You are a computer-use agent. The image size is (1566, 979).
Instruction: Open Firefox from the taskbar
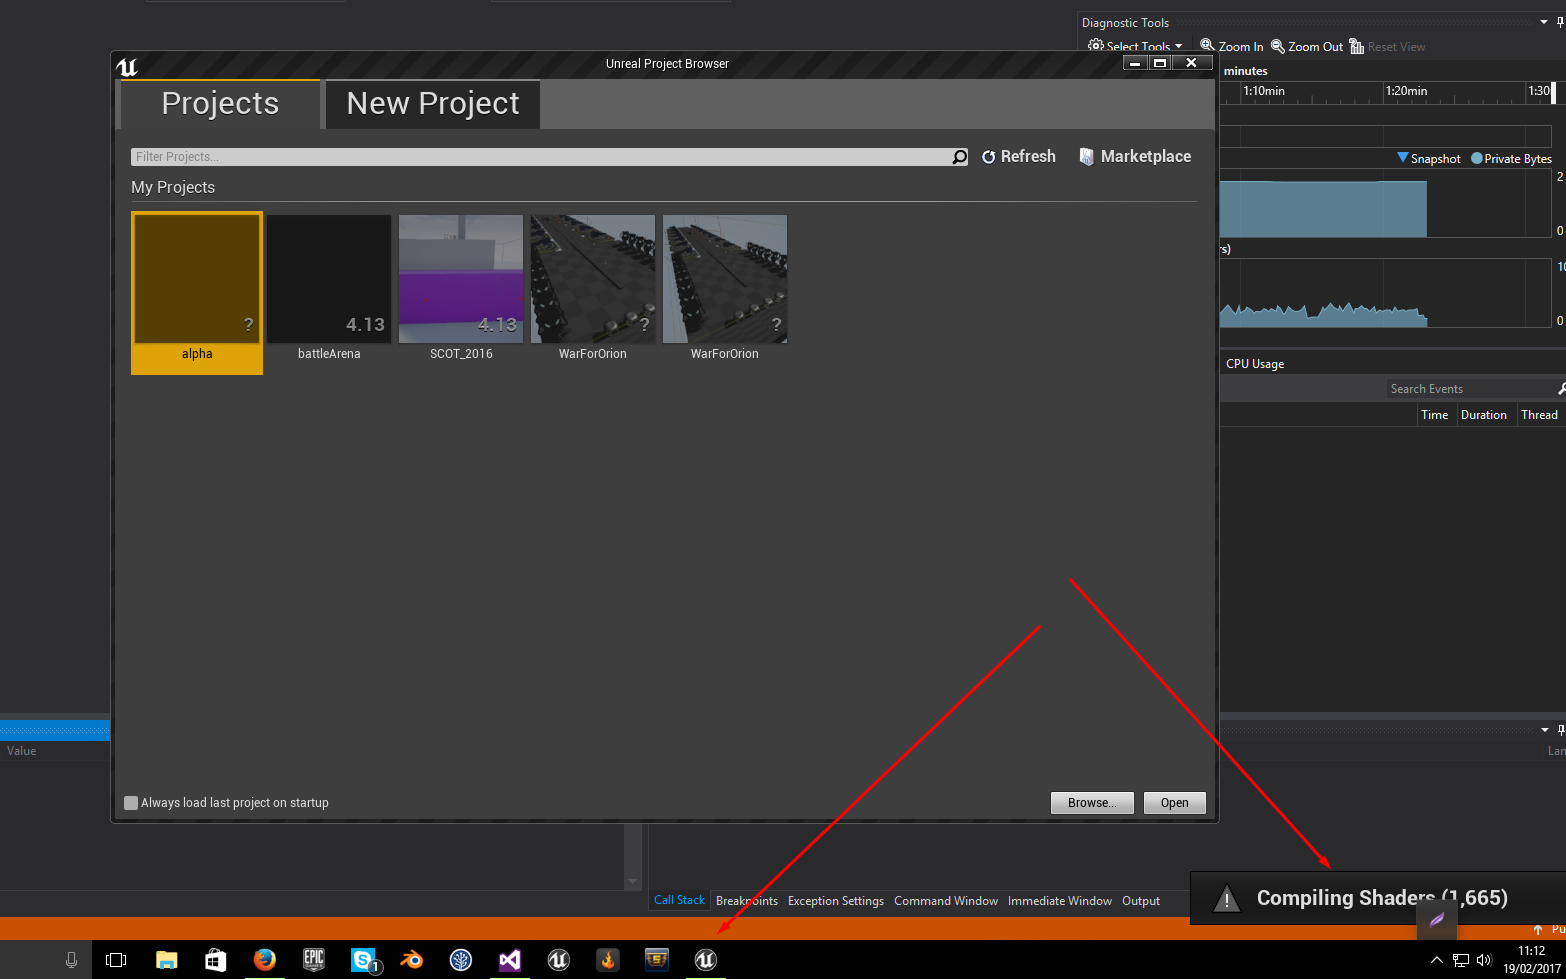pos(264,960)
